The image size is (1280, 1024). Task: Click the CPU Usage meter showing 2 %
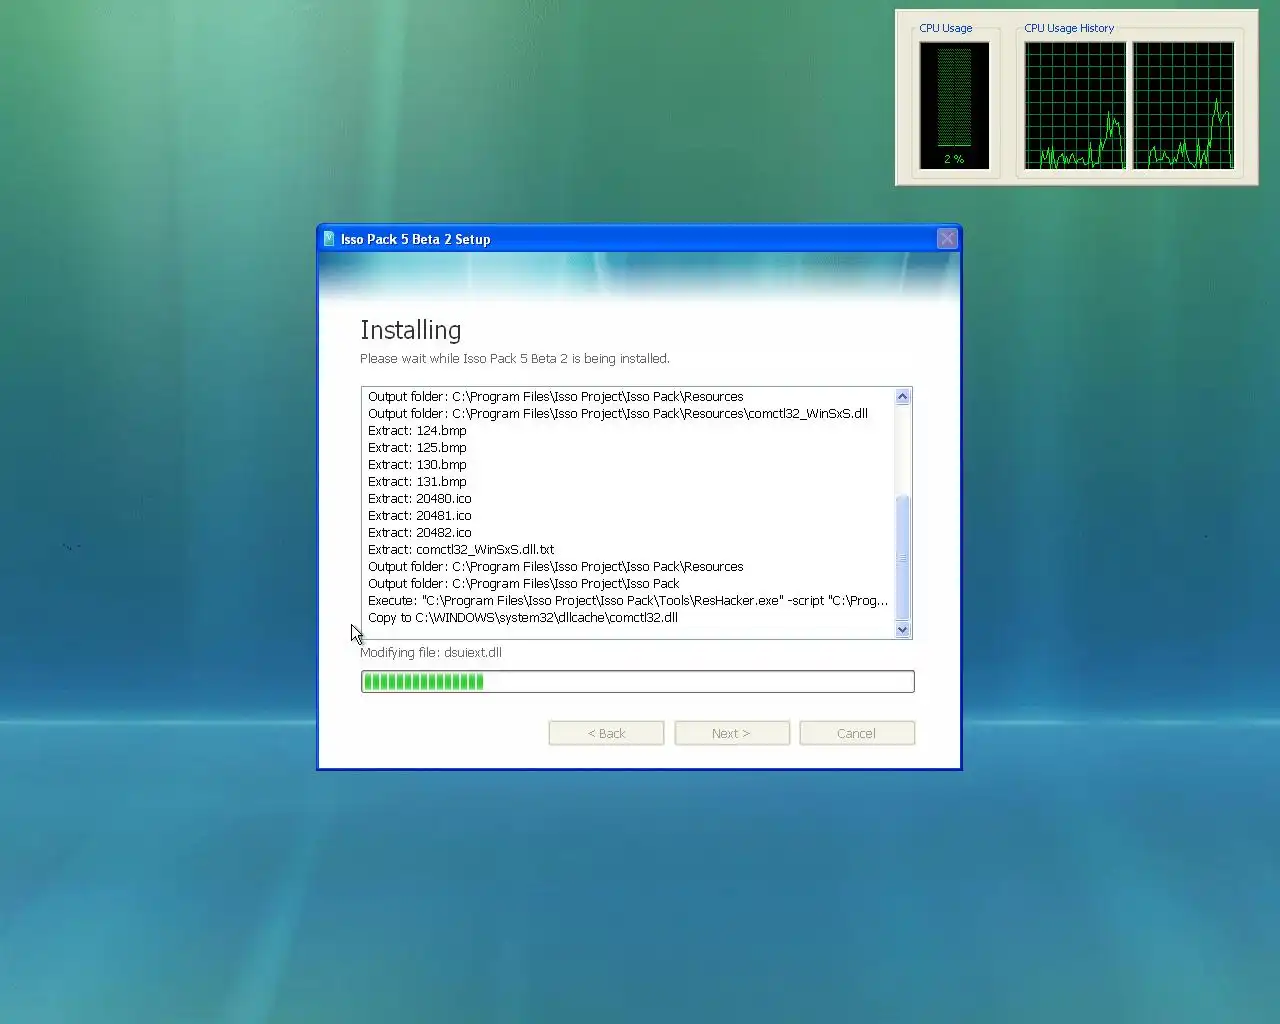click(955, 105)
